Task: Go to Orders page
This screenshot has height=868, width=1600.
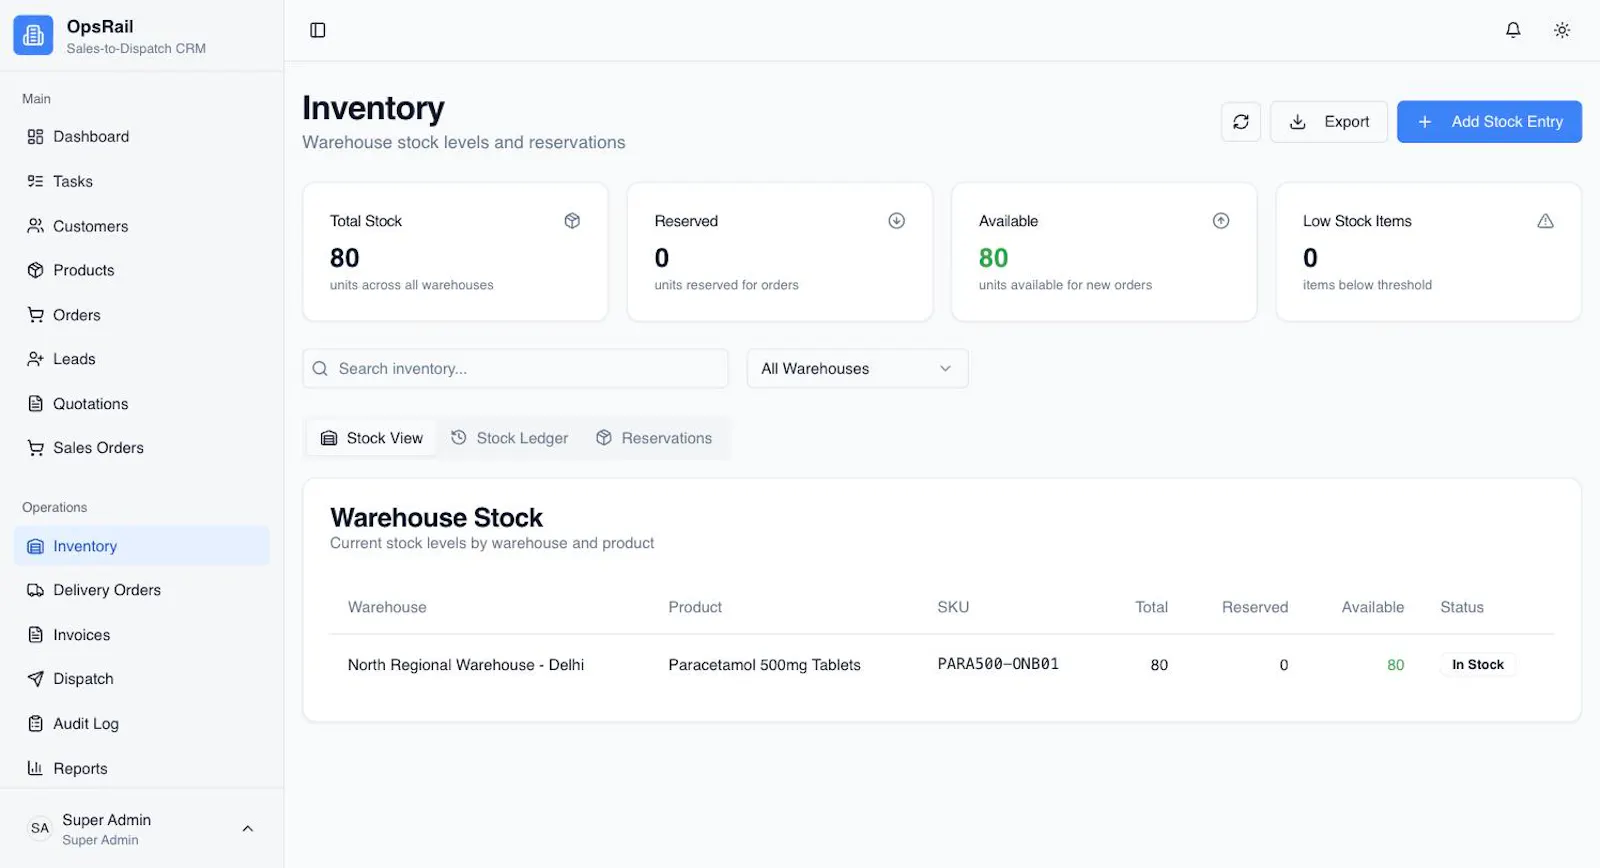Action: 142,315
